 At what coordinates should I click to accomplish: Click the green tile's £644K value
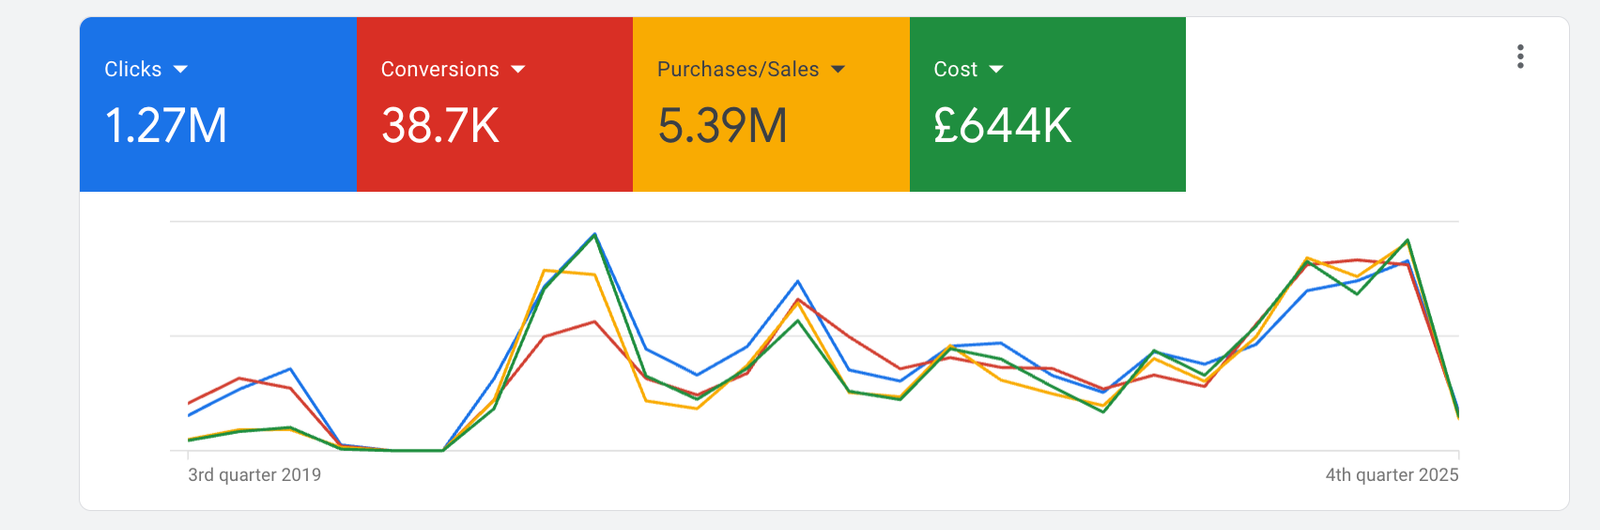1002,126
